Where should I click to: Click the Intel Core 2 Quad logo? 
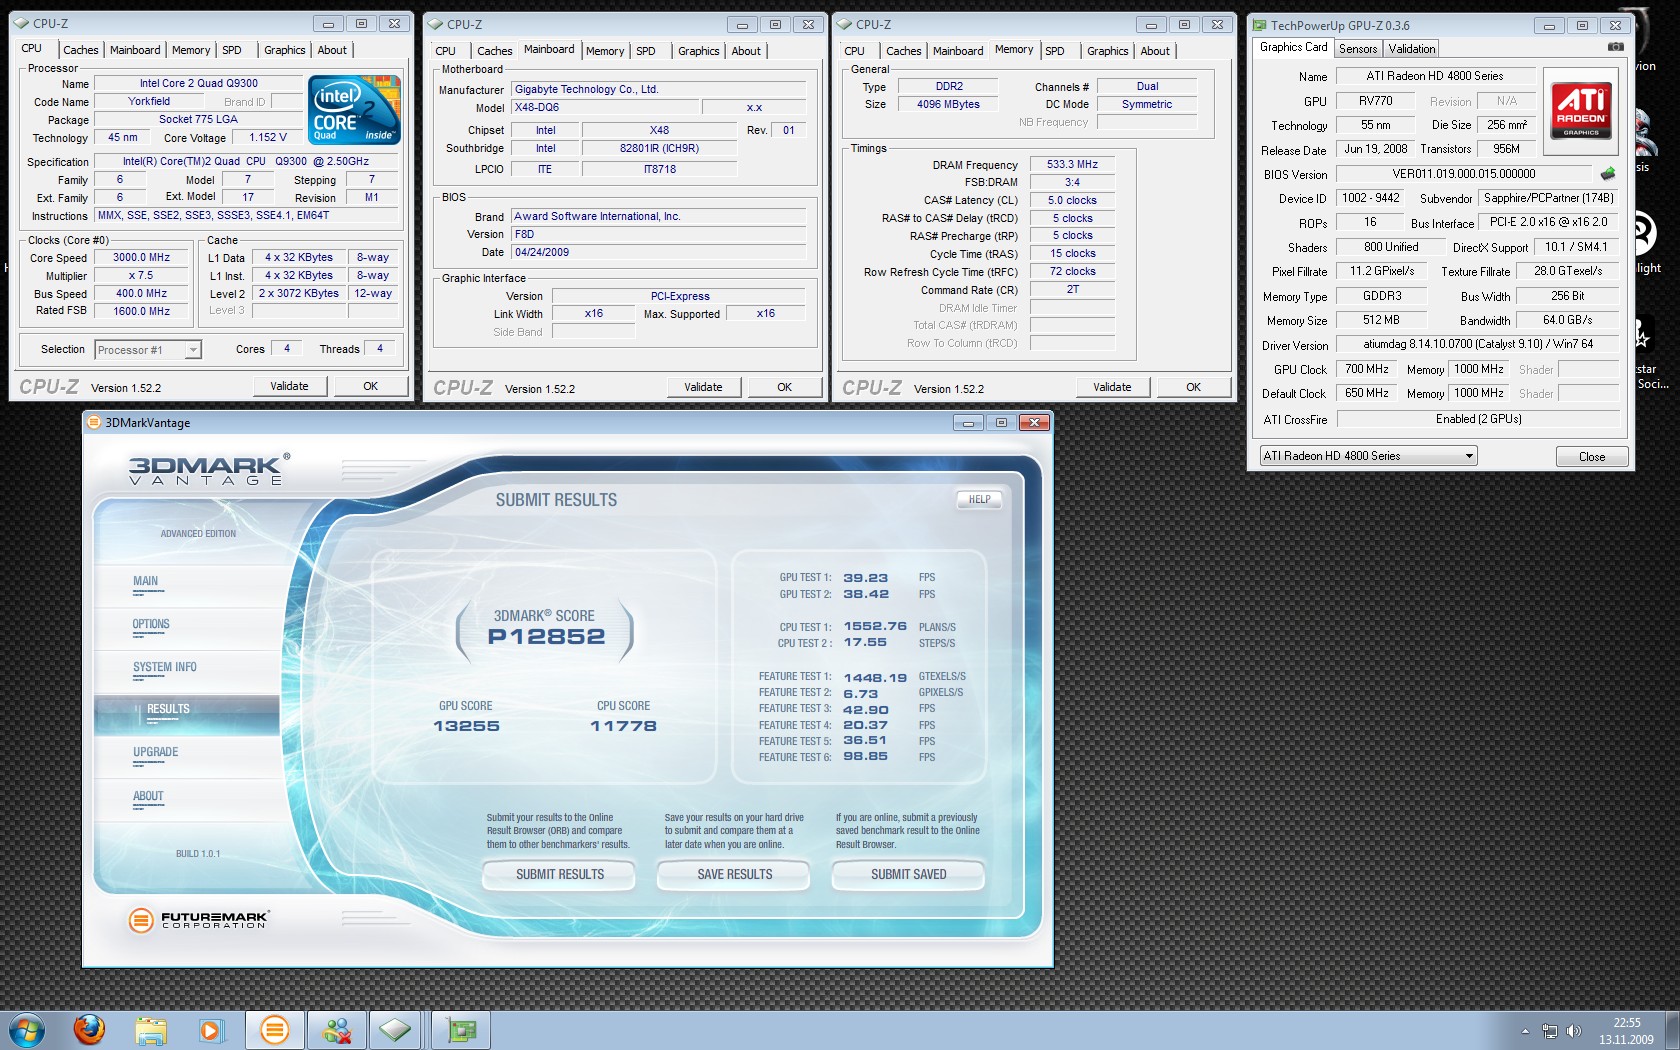[x=354, y=108]
